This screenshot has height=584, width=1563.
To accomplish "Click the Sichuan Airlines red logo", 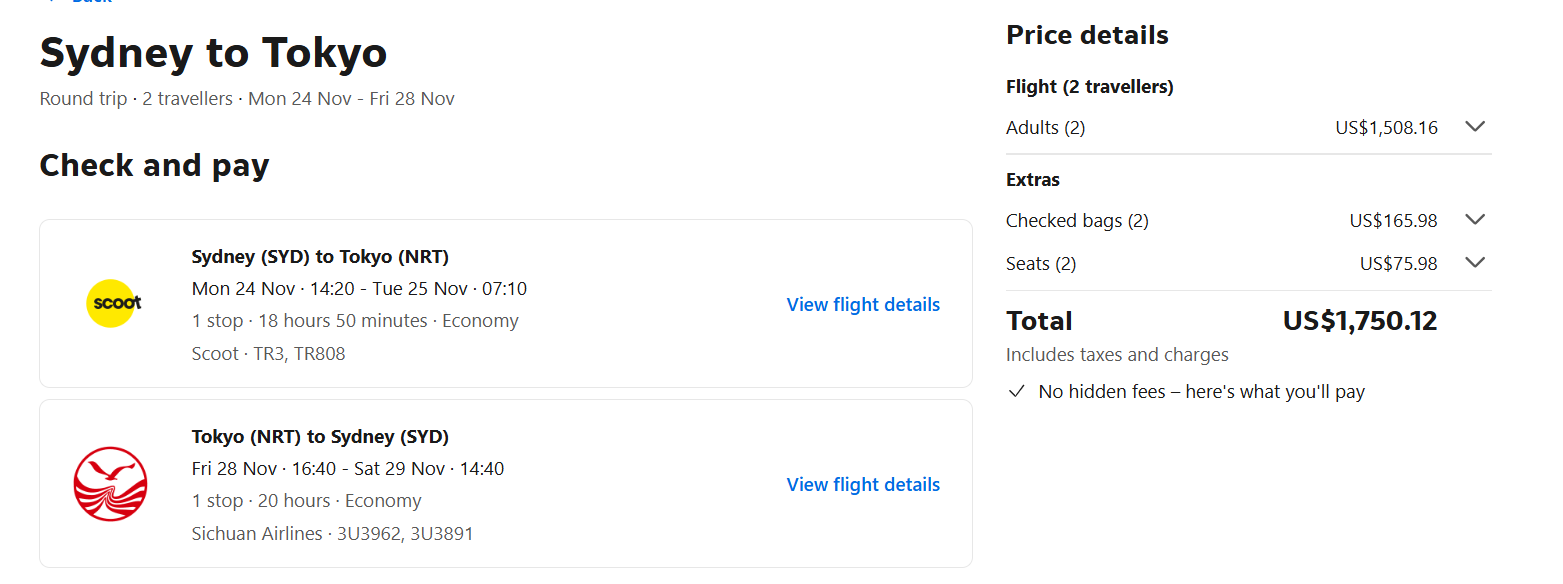I will point(110,484).
